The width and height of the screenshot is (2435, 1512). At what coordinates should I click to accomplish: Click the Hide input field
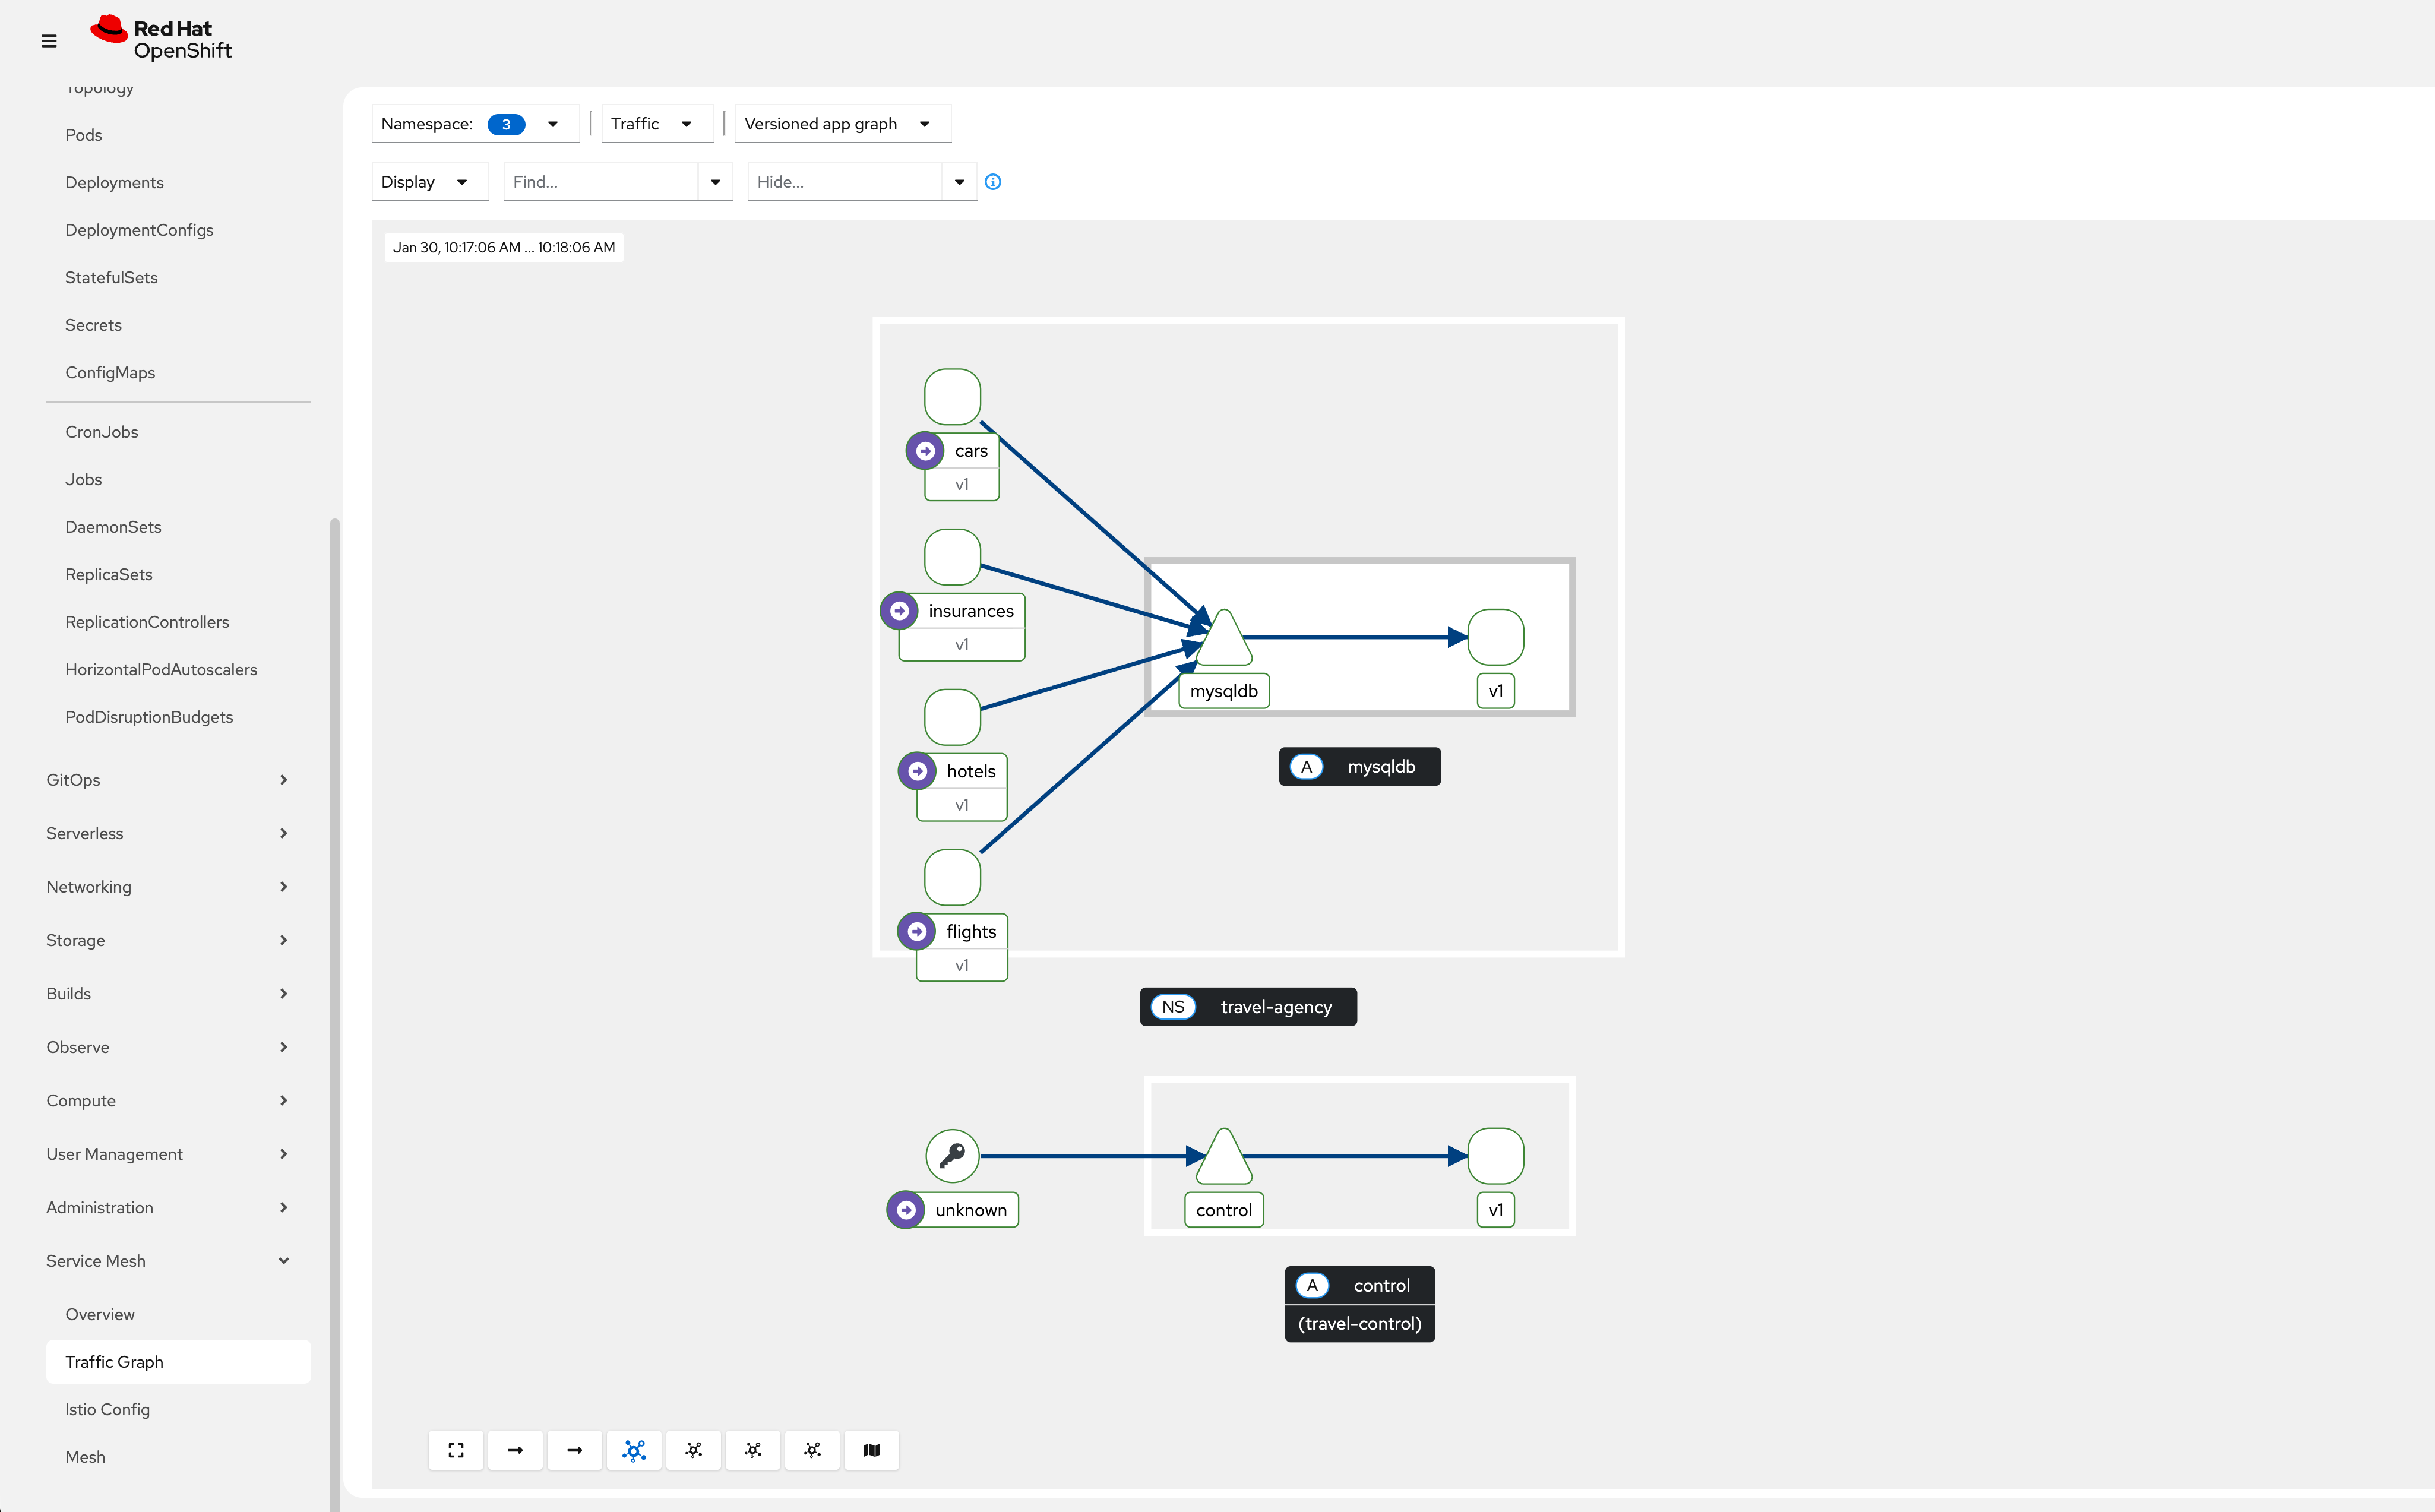844,182
